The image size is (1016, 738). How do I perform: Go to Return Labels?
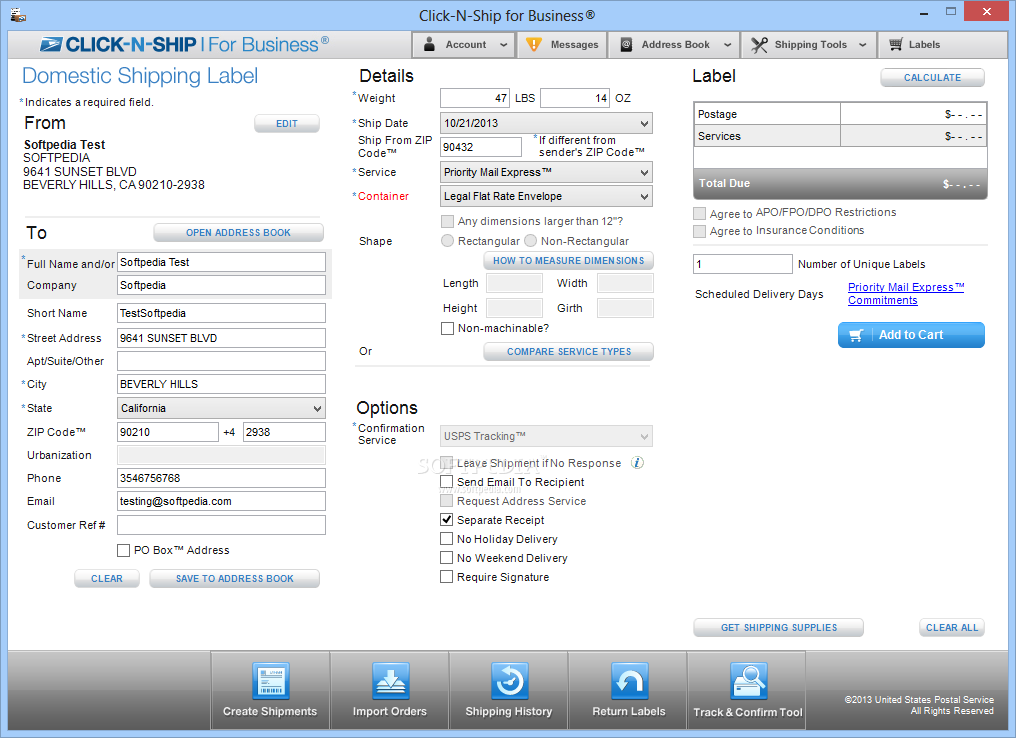(x=629, y=690)
